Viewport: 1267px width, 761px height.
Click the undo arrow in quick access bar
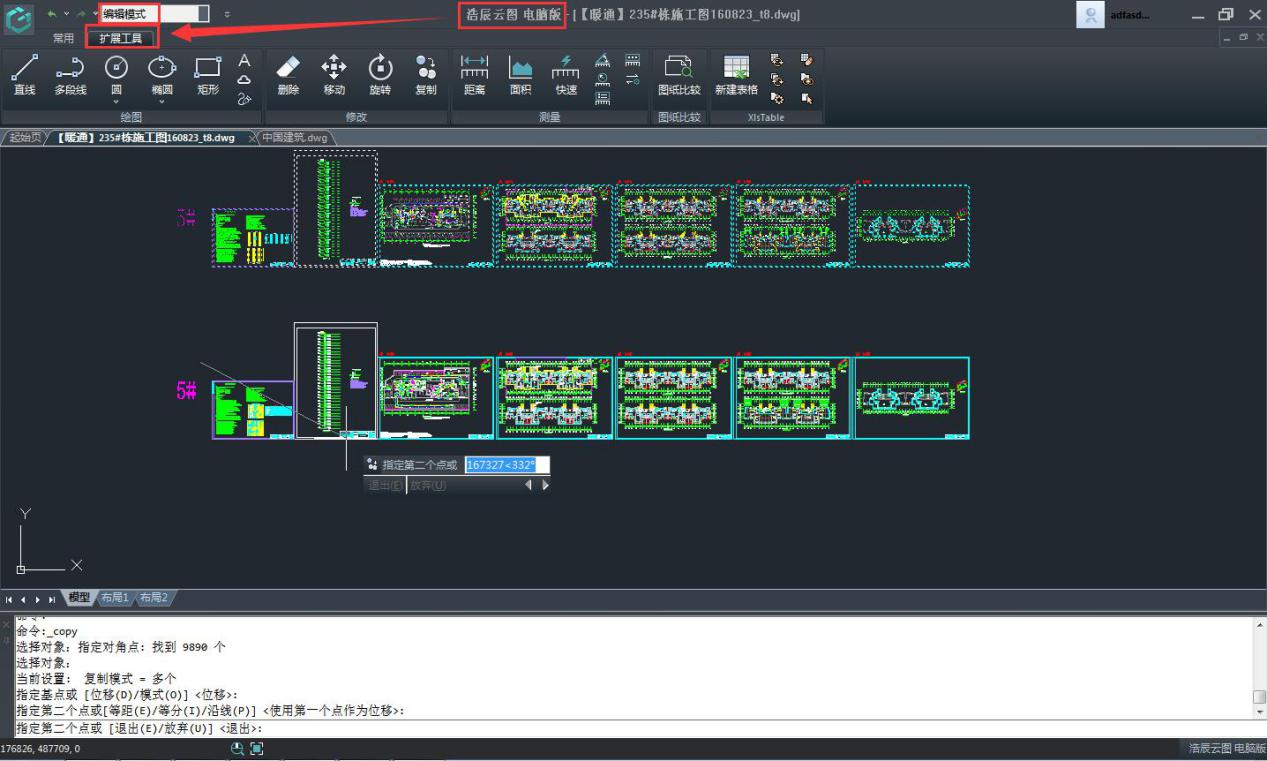click(x=52, y=14)
